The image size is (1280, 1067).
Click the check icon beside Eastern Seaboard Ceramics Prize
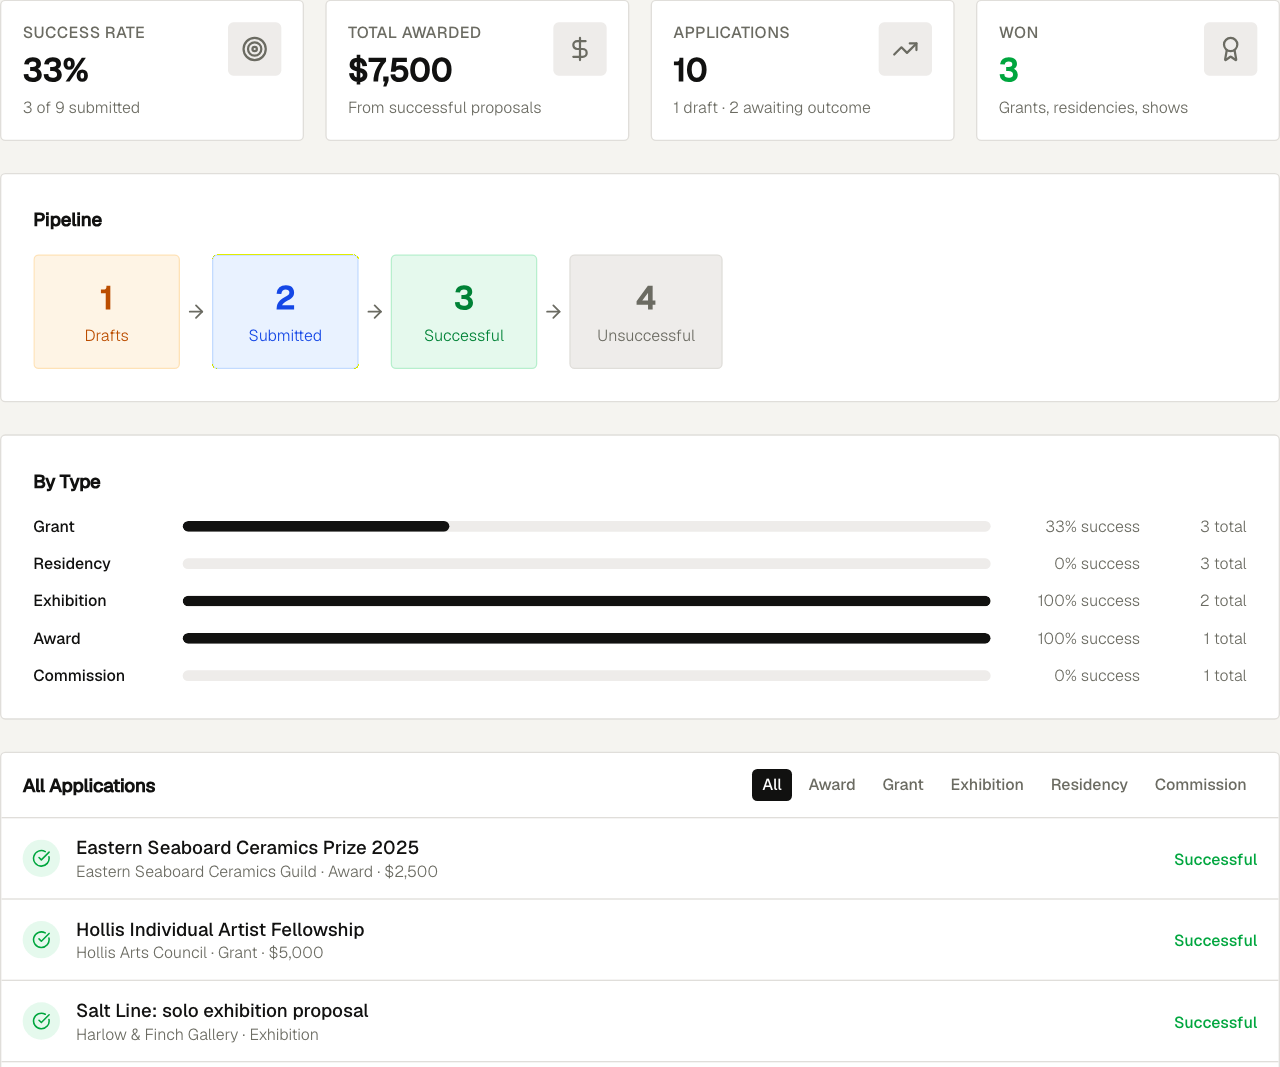[x=42, y=858]
